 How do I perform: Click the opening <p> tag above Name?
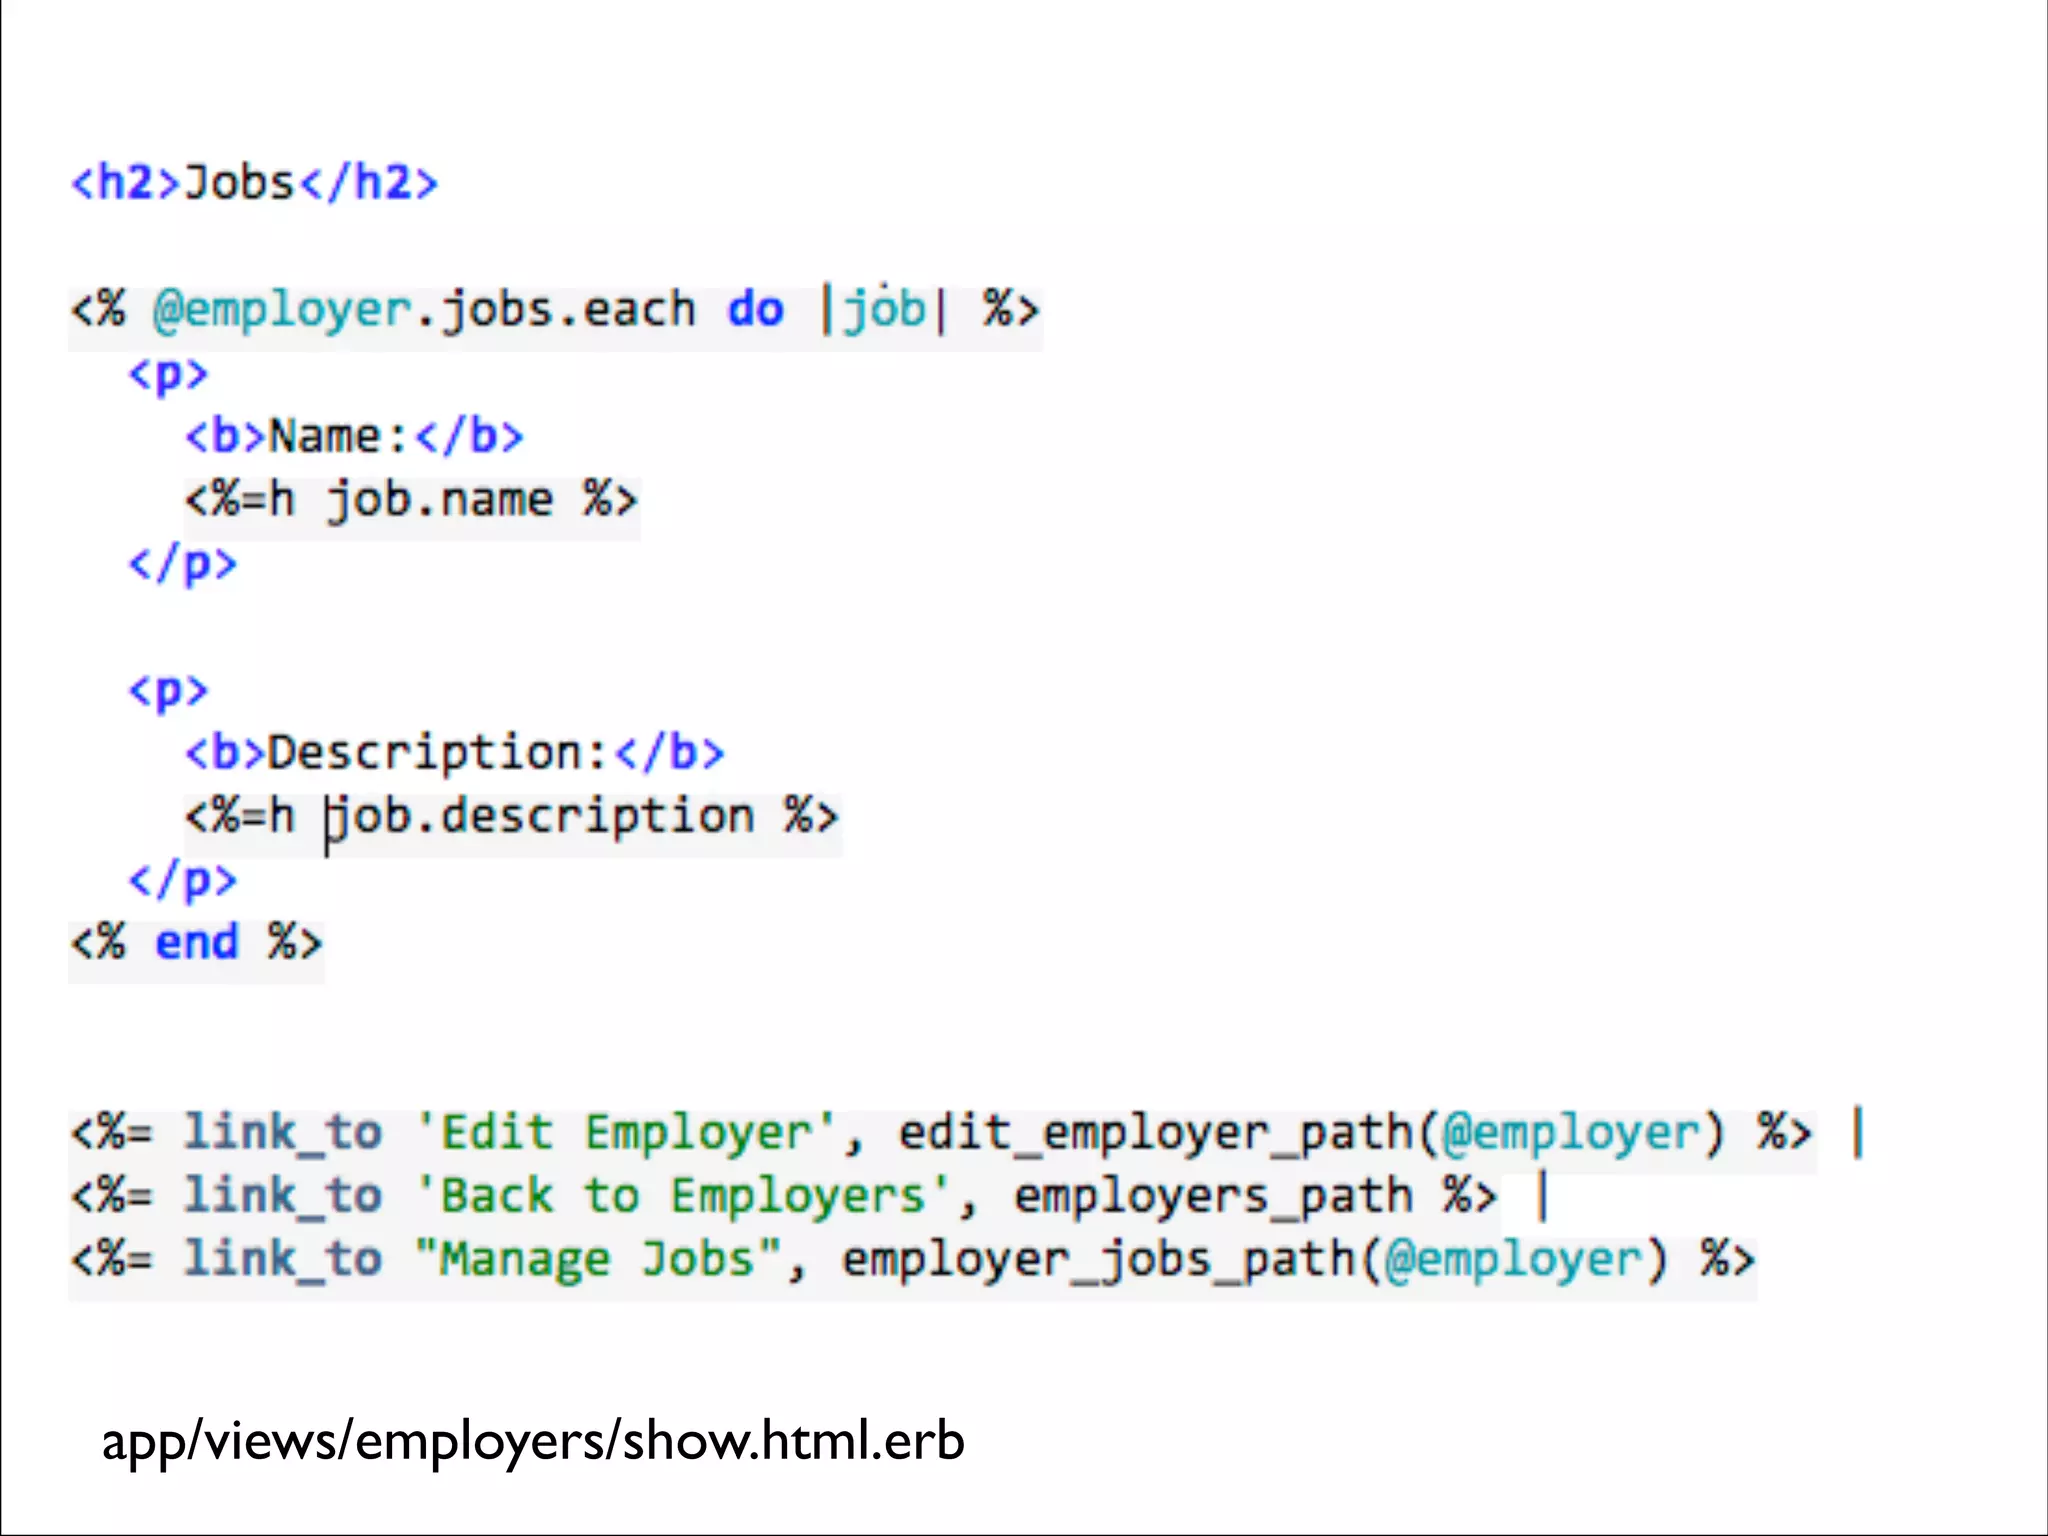click(168, 375)
